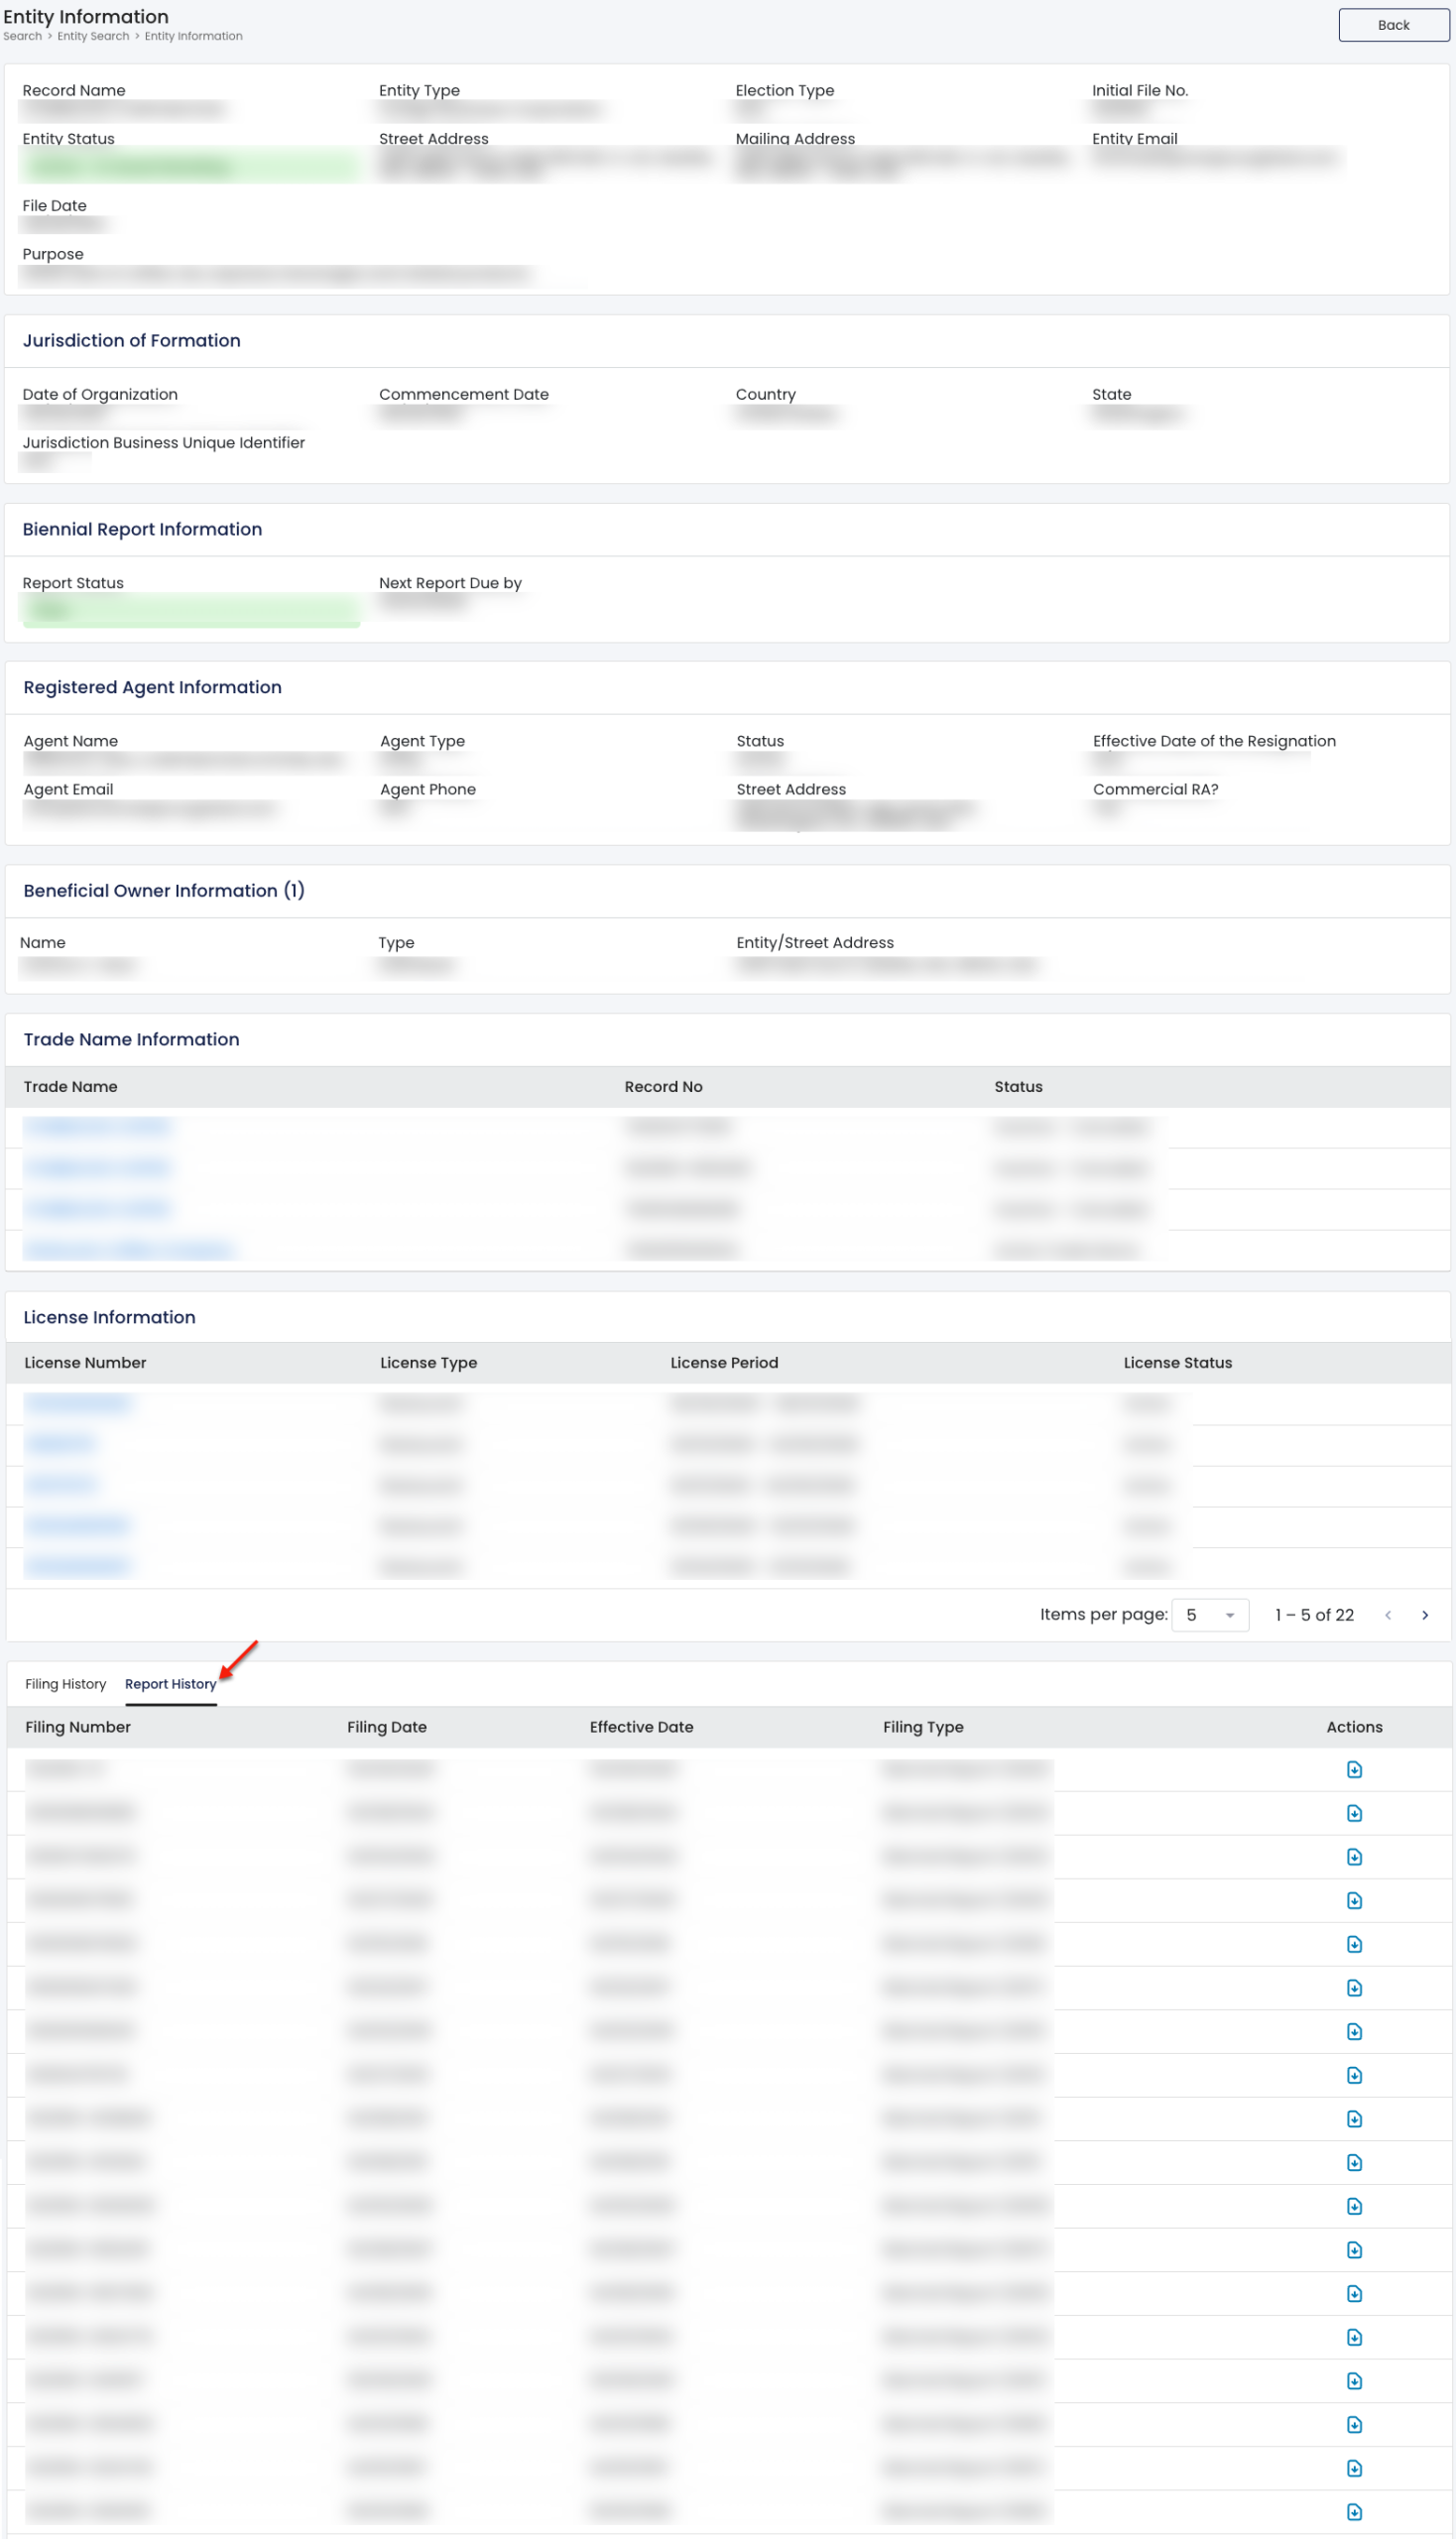
Task: Open the last trade name link
Action: [130, 1250]
